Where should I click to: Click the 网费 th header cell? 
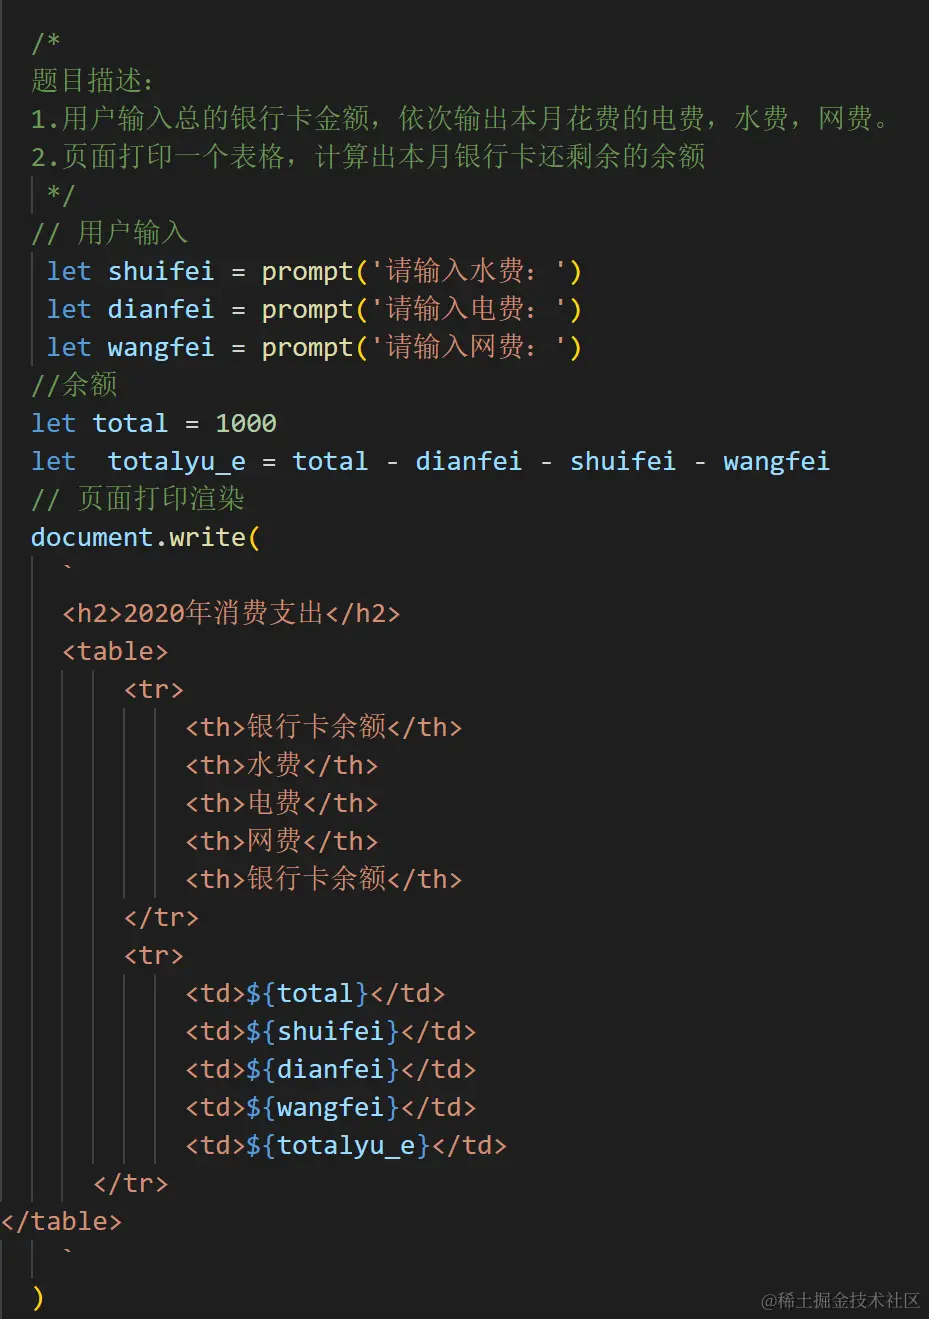point(282,841)
